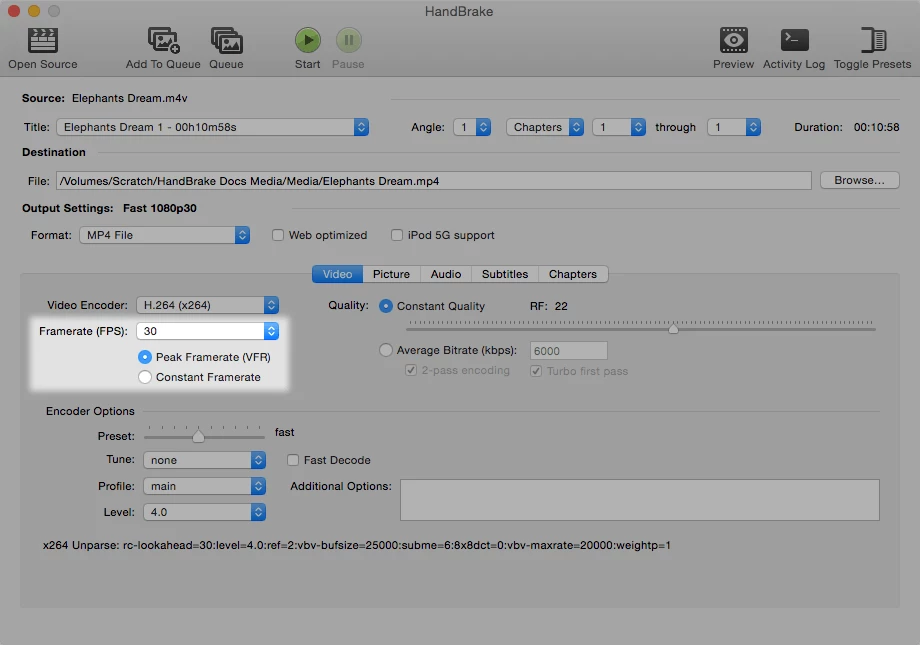Show the Activity Log terminal icon
The width and height of the screenshot is (920, 645).
tap(794, 40)
